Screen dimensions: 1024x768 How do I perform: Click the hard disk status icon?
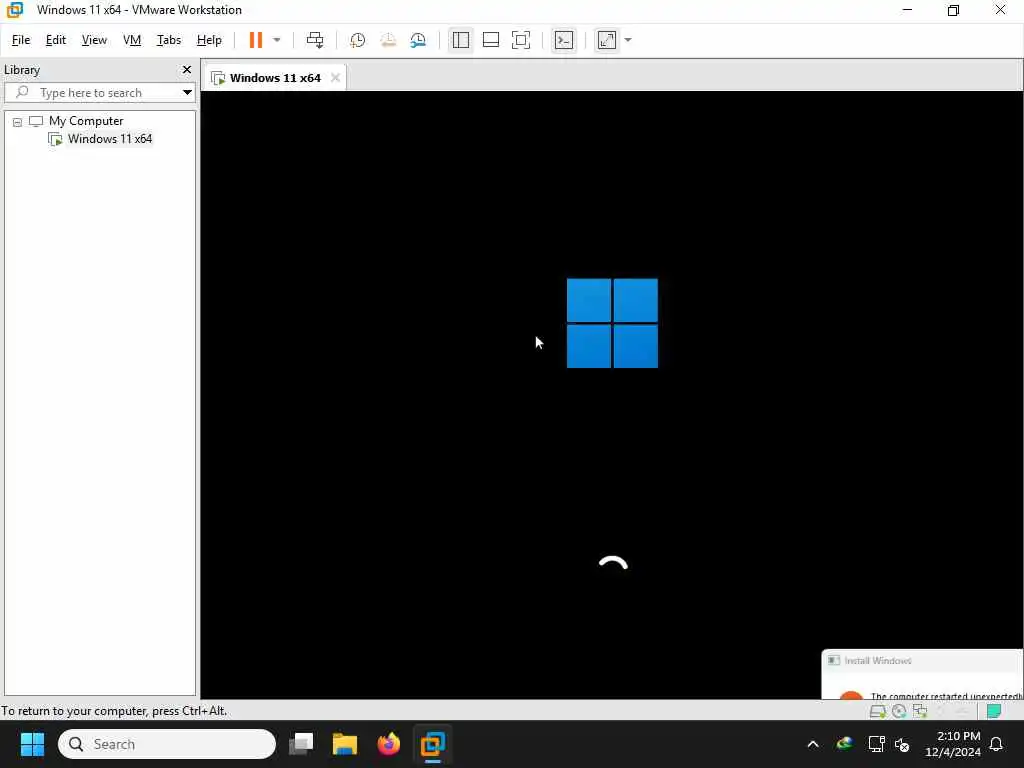878,711
